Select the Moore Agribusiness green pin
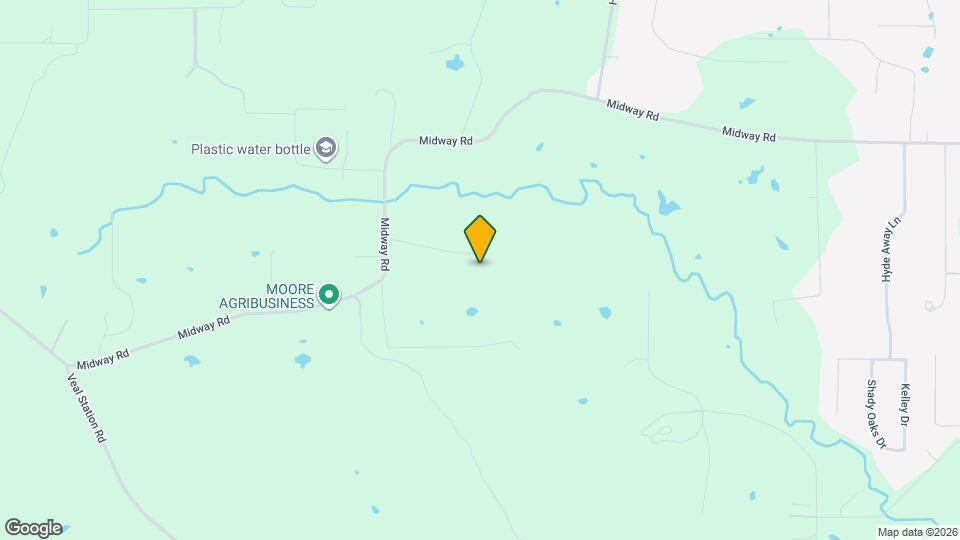The image size is (960, 540). 329,296
